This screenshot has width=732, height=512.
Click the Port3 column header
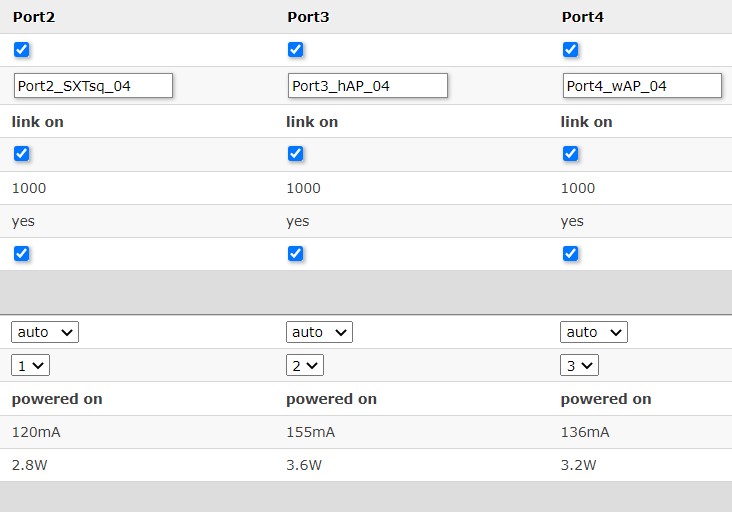pos(307,17)
